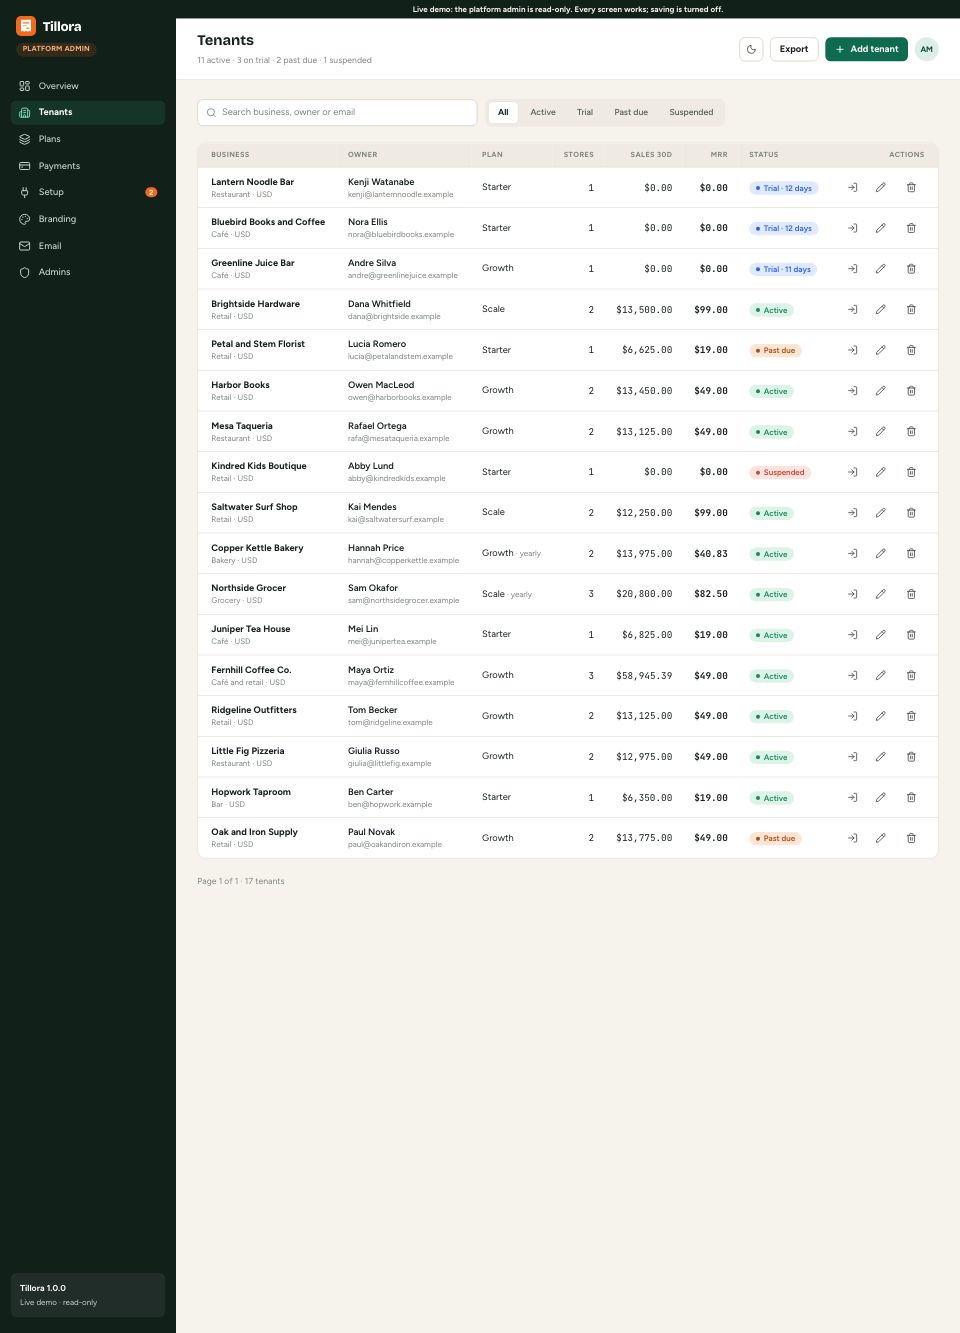Click the Export button
This screenshot has height=1333, width=960.
click(x=794, y=49)
